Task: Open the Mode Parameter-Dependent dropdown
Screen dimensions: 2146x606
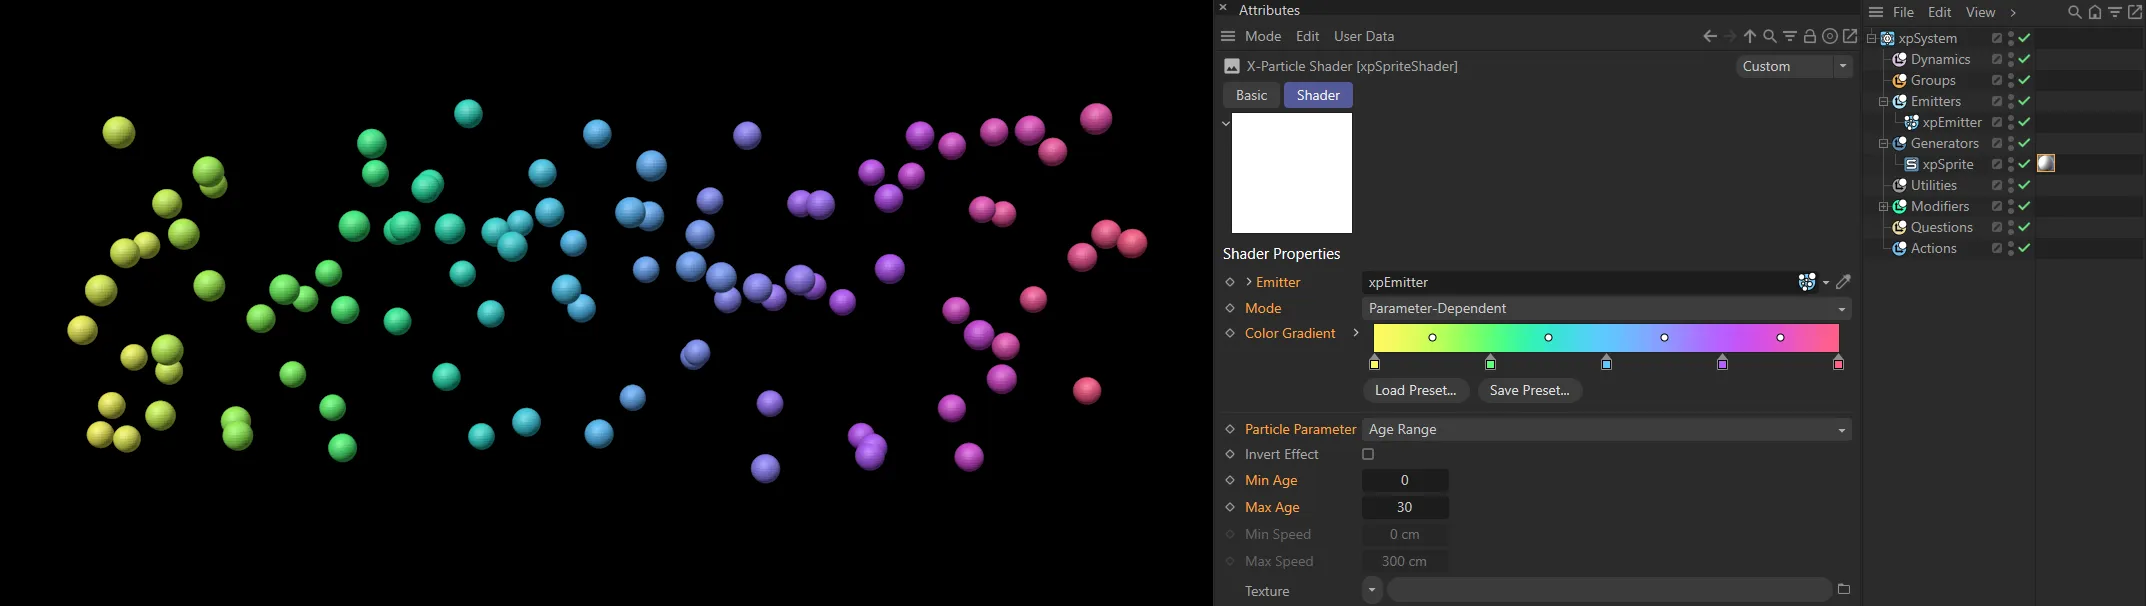Action: tap(1606, 308)
